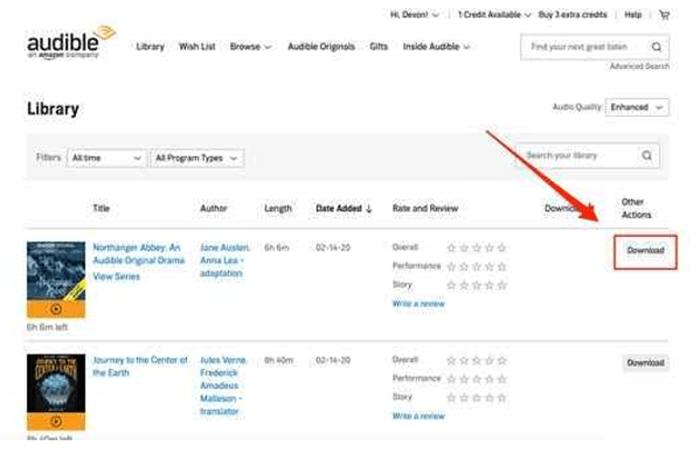Rate Journey to the Center Performance four stars
Image resolution: width=700 pixels, height=460 pixels.
(x=489, y=379)
